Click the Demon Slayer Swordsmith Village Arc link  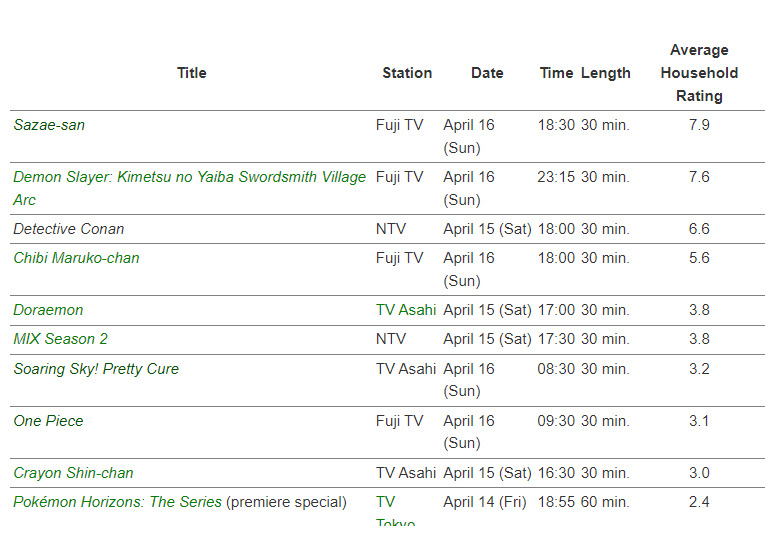(189, 177)
